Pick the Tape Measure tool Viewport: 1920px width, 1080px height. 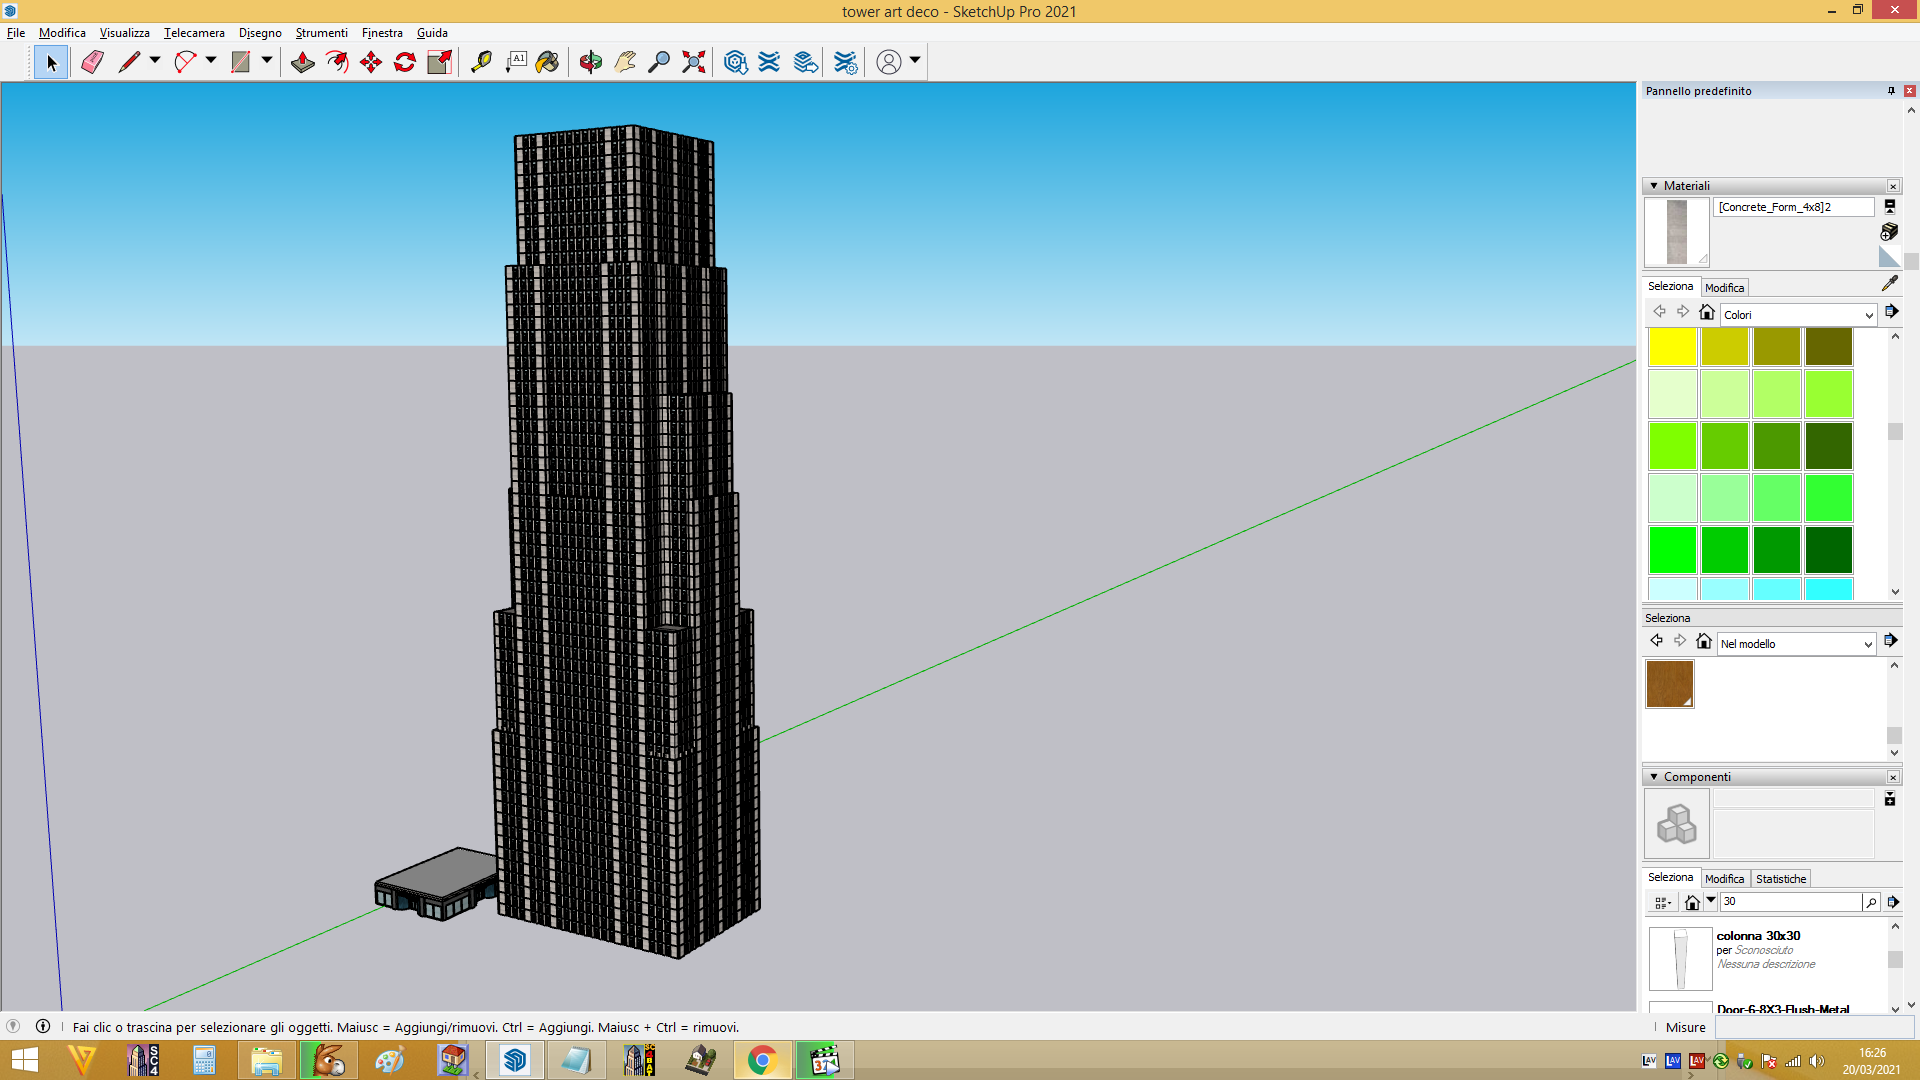(x=481, y=62)
